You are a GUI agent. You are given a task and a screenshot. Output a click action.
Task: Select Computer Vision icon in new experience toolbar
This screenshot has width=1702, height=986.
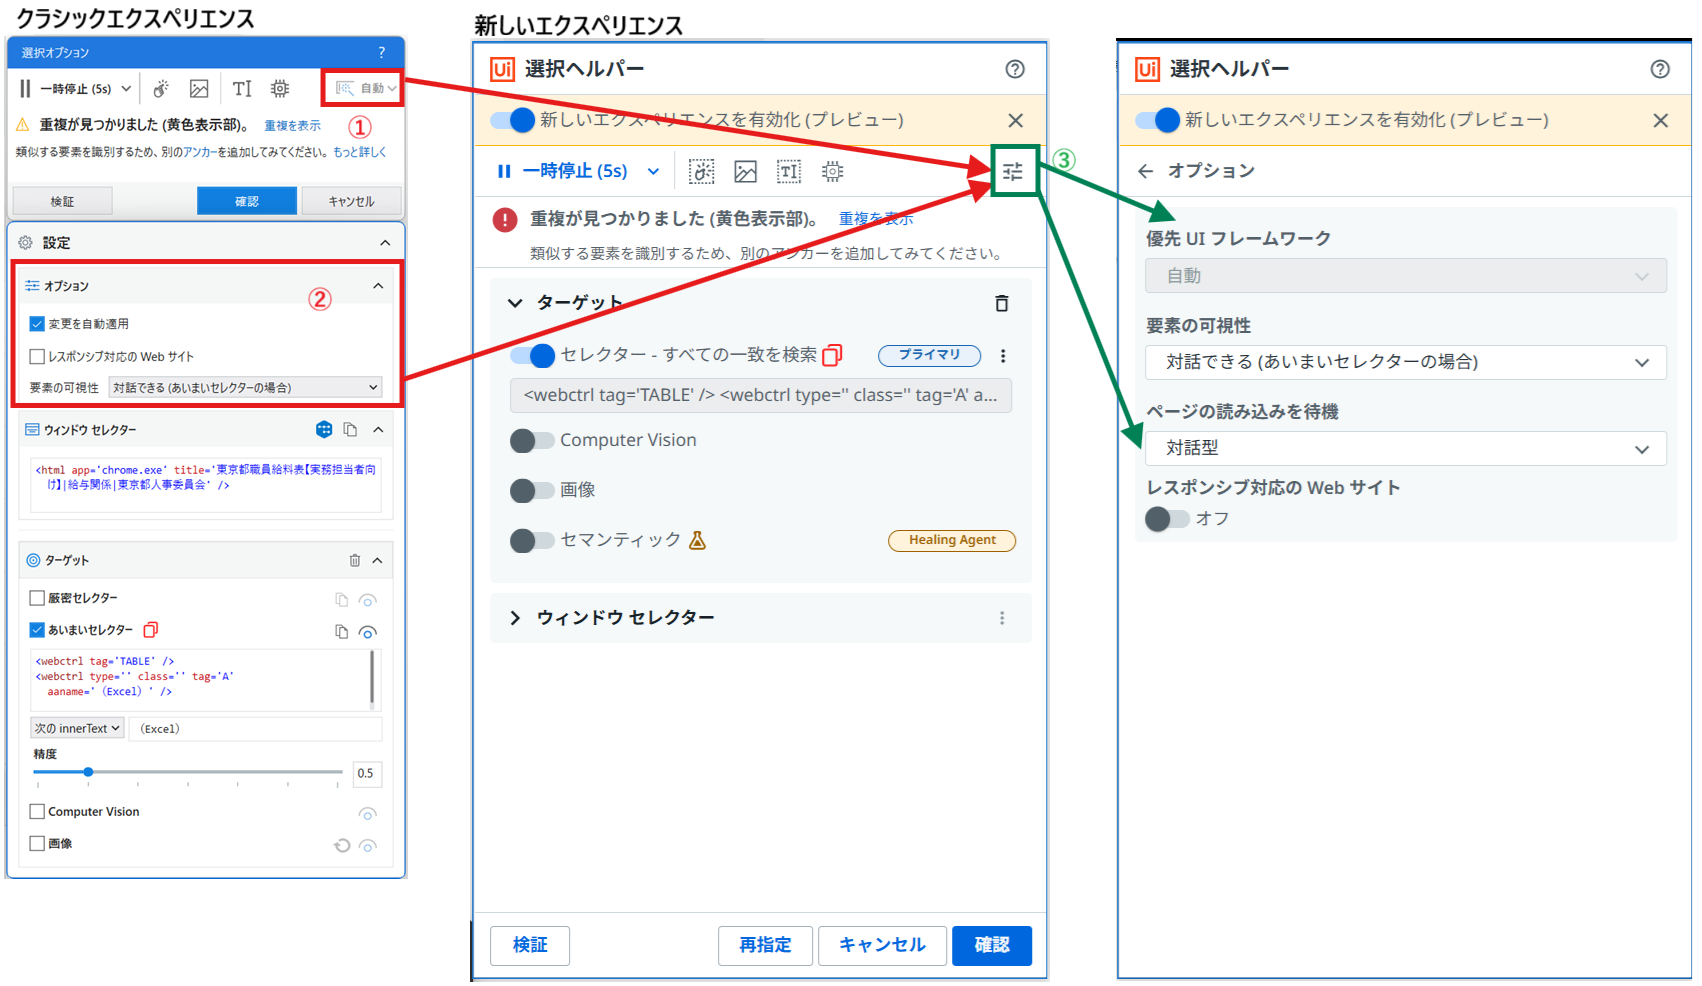(x=832, y=172)
